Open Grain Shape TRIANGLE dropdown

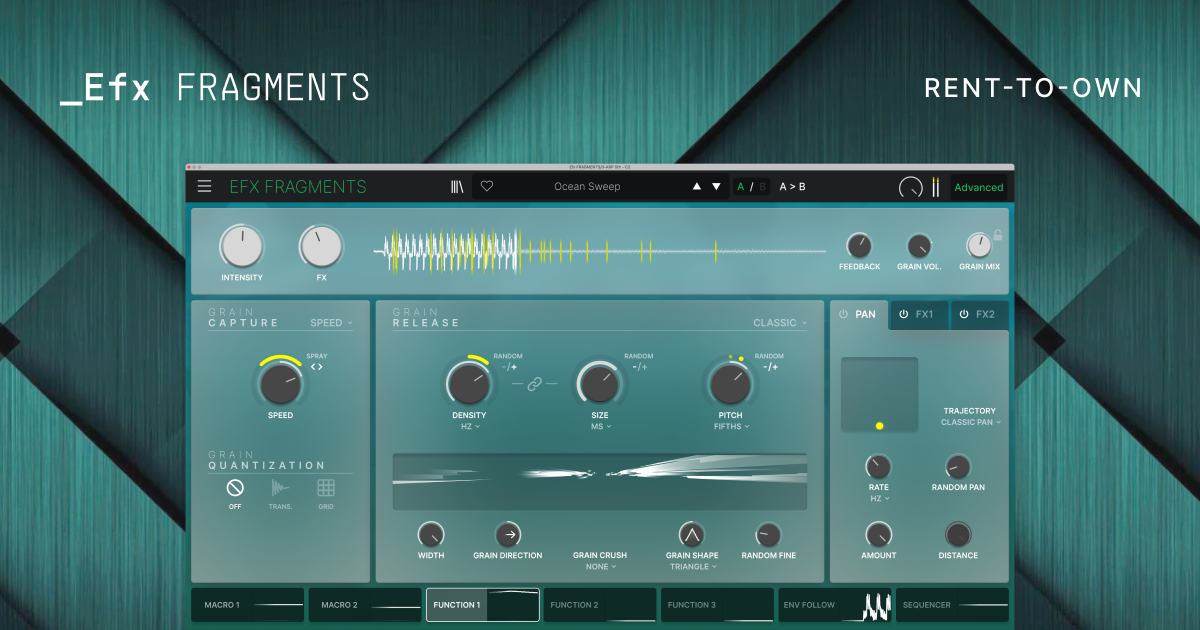693,566
